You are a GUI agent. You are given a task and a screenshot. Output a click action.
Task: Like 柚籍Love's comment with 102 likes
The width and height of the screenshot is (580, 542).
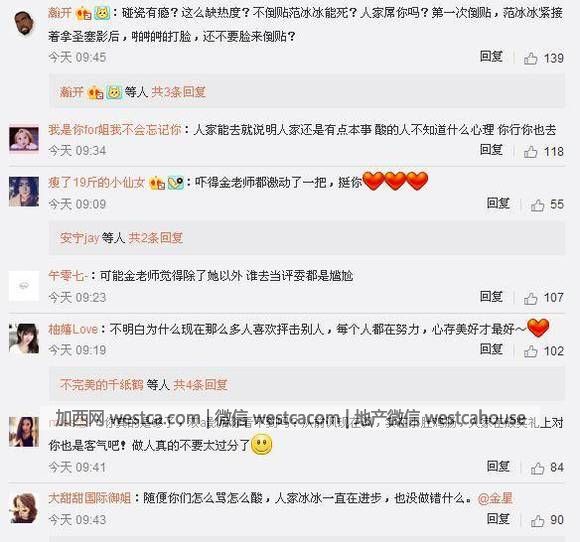pyautogui.click(x=530, y=351)
